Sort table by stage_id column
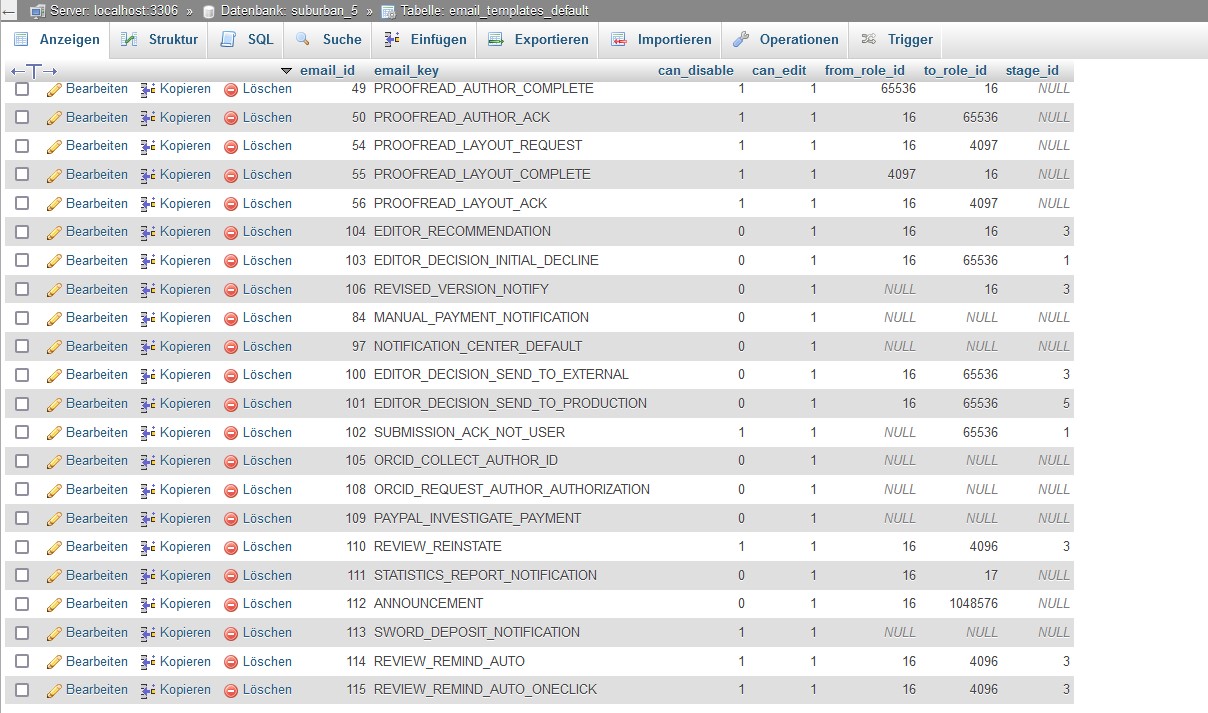This screenshot has width=1208, height=713. [1032, 71]
